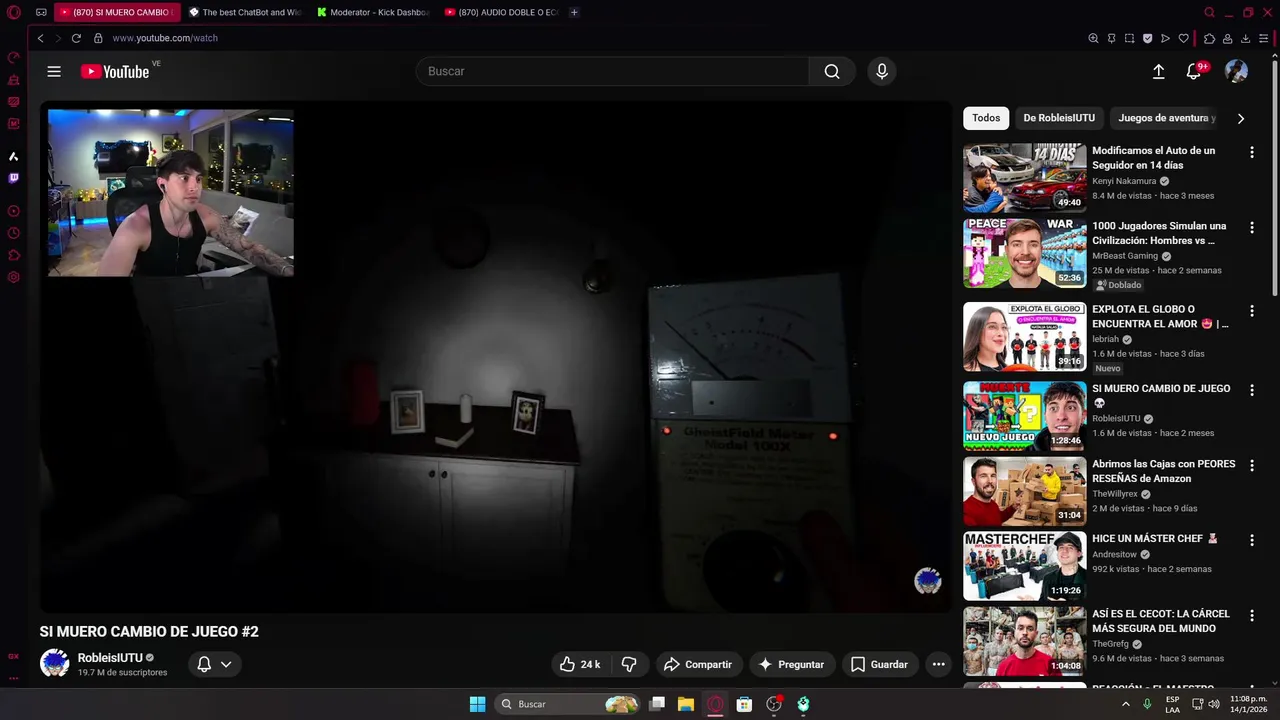Click the Windows taskbar Buscar search box
1280x720 pixels.
[x=568, y=704]
